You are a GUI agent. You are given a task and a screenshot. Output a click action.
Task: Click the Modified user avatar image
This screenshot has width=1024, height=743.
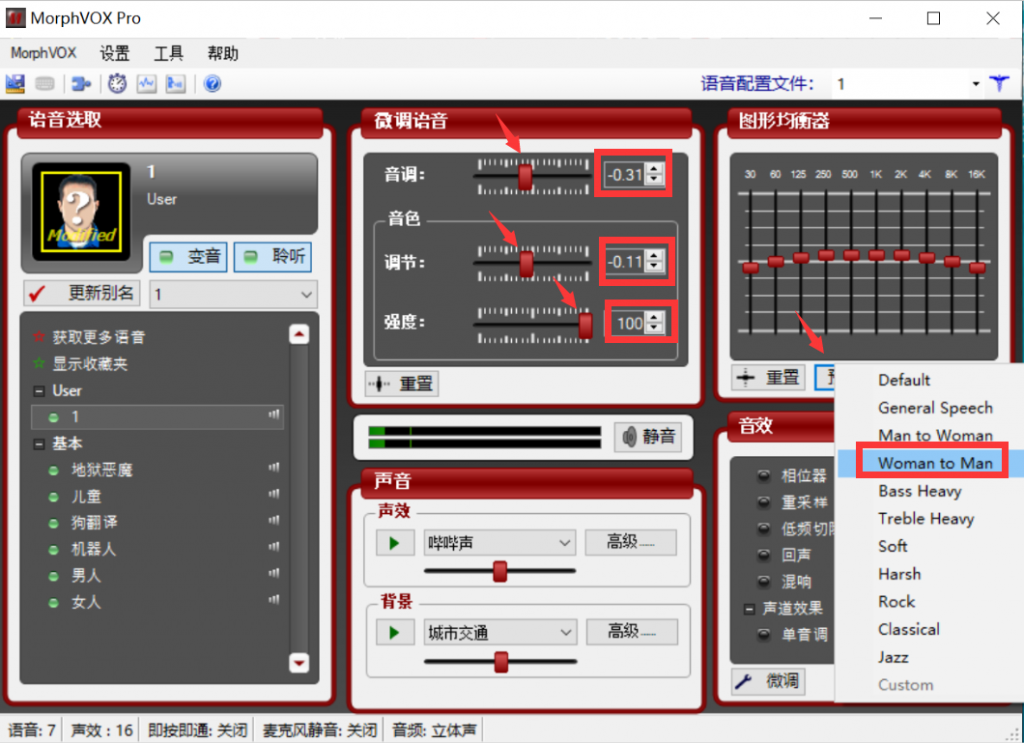point(81,212)
